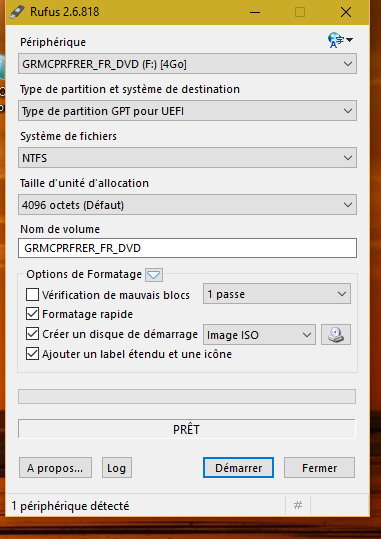Click the hash # button in status bar
The width and height of the screenshot is (381, 539).
[298, 505]
